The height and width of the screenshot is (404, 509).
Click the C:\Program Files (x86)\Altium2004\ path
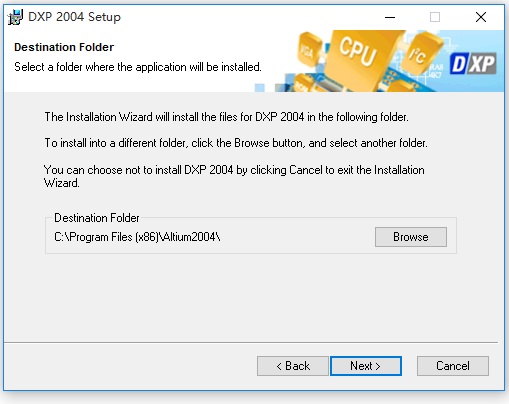tap(137, 237)
